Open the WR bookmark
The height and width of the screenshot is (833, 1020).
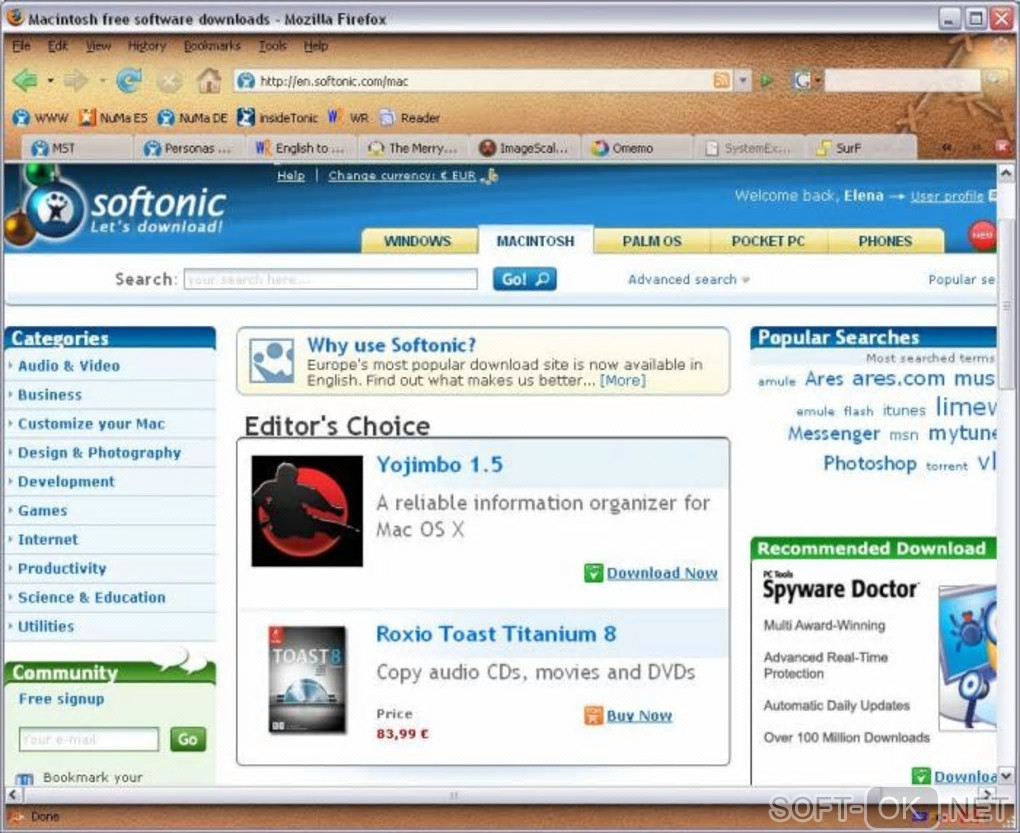tap(348, 118)
